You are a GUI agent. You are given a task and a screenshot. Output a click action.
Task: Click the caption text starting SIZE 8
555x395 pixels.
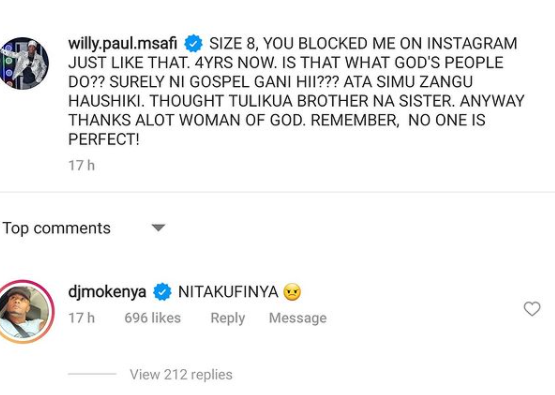point(297,91)
